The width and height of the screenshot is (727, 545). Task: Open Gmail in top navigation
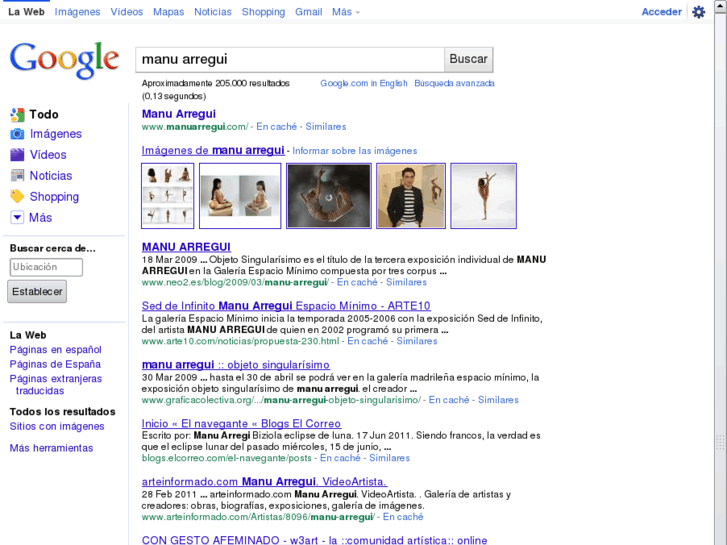(309, 12)
